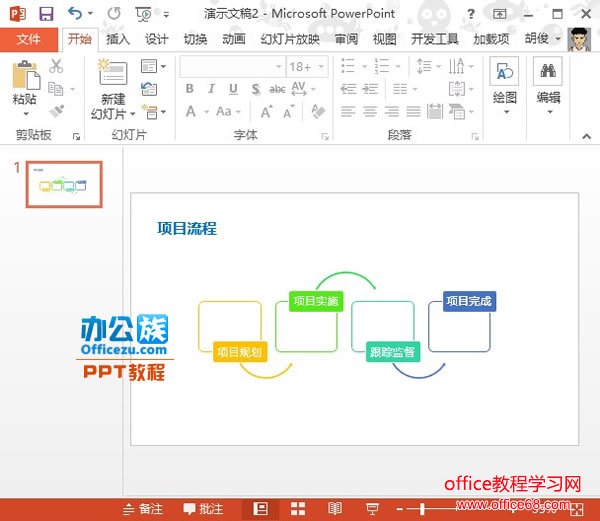Toggle Align Right paragraph button
600x521 pixels.
point(391,112)
